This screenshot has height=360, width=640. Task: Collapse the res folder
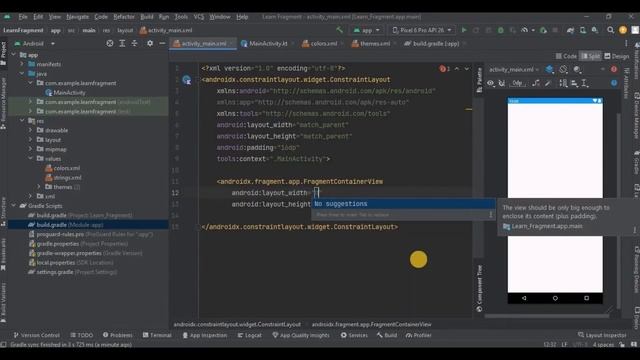click(22, 121)
